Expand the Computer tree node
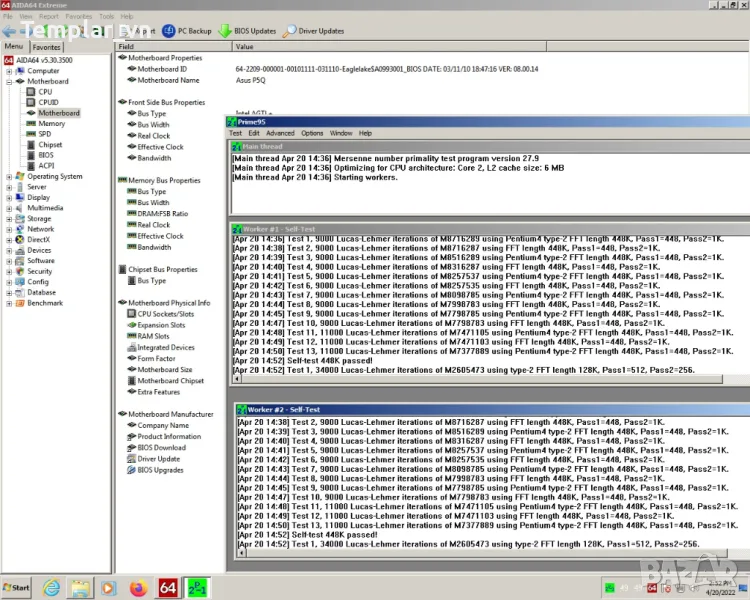The image size is (750, 600). pyautogui.click(x=10, y=71)
